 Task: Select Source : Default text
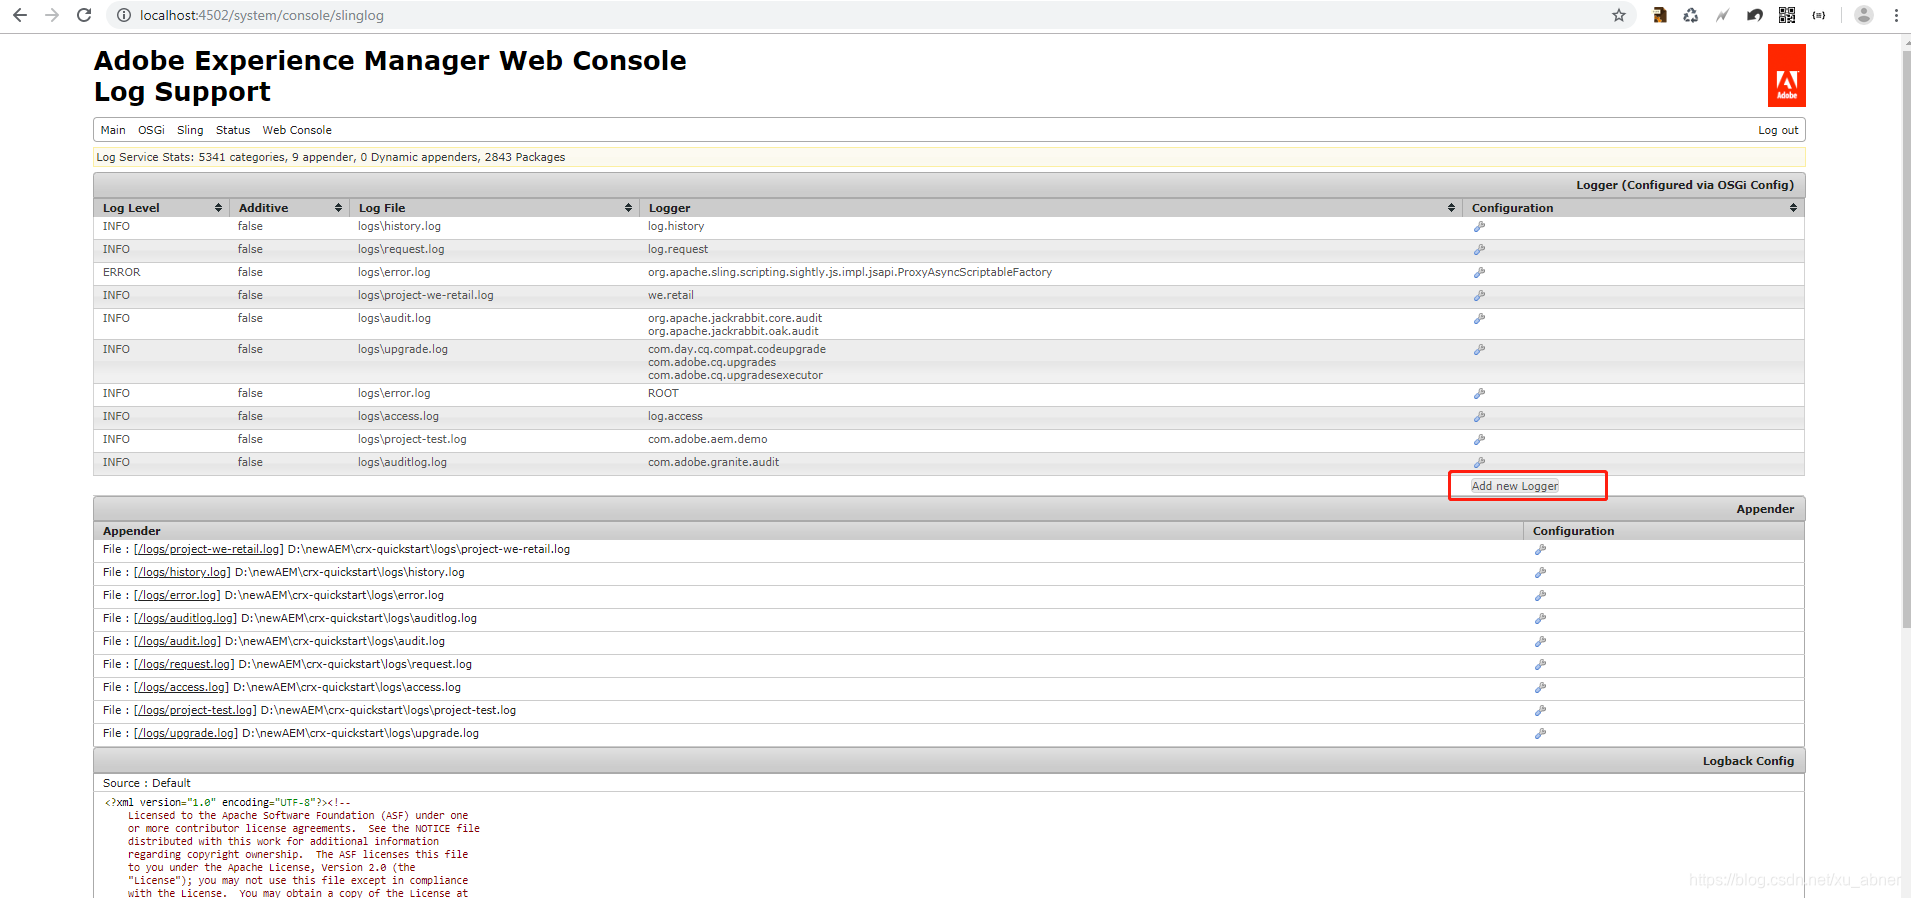(x=146, y=783)
